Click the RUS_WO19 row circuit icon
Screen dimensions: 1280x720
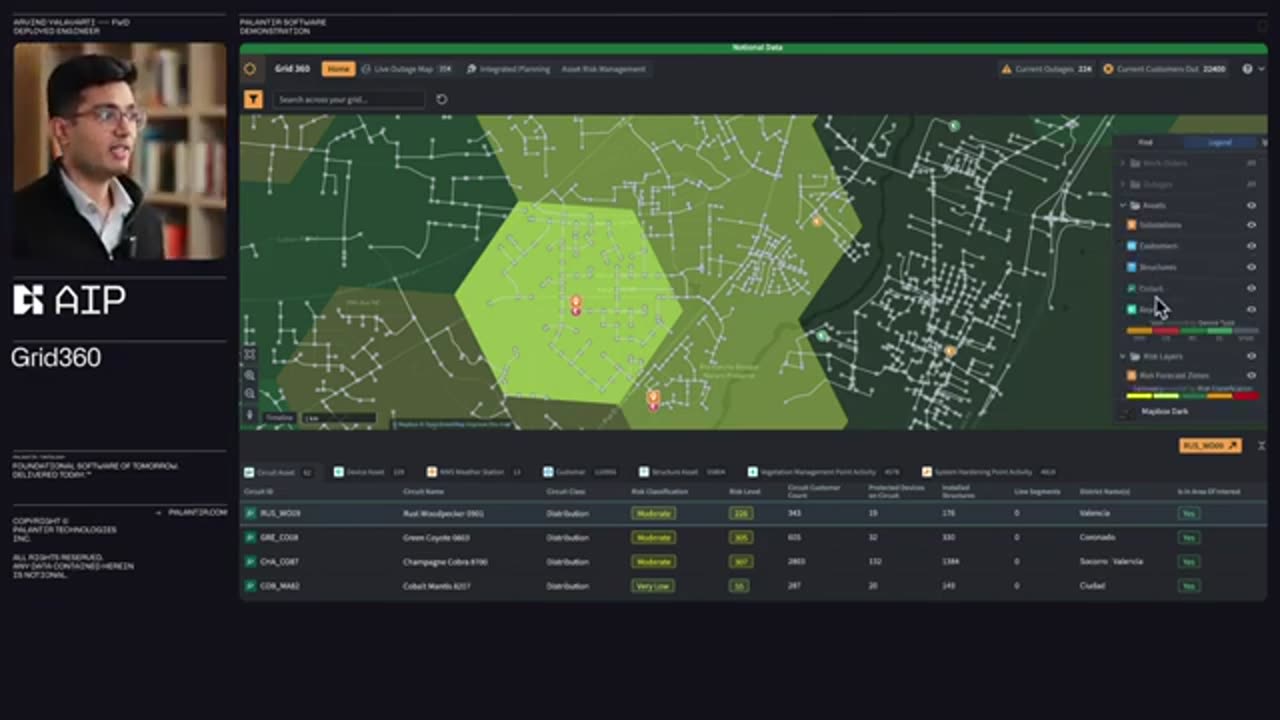point(250,513)
